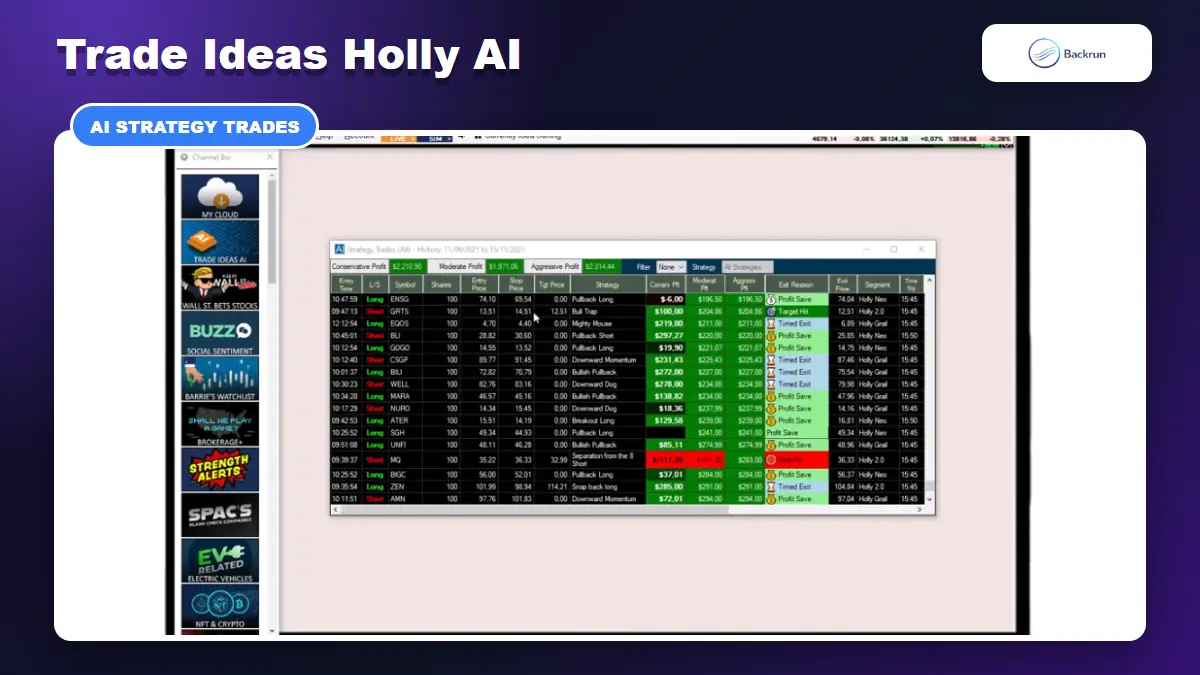Sort by the L/S column header
Viewport: 1200px width, 675px height.
pyautogui.click(x=375, y=284)
